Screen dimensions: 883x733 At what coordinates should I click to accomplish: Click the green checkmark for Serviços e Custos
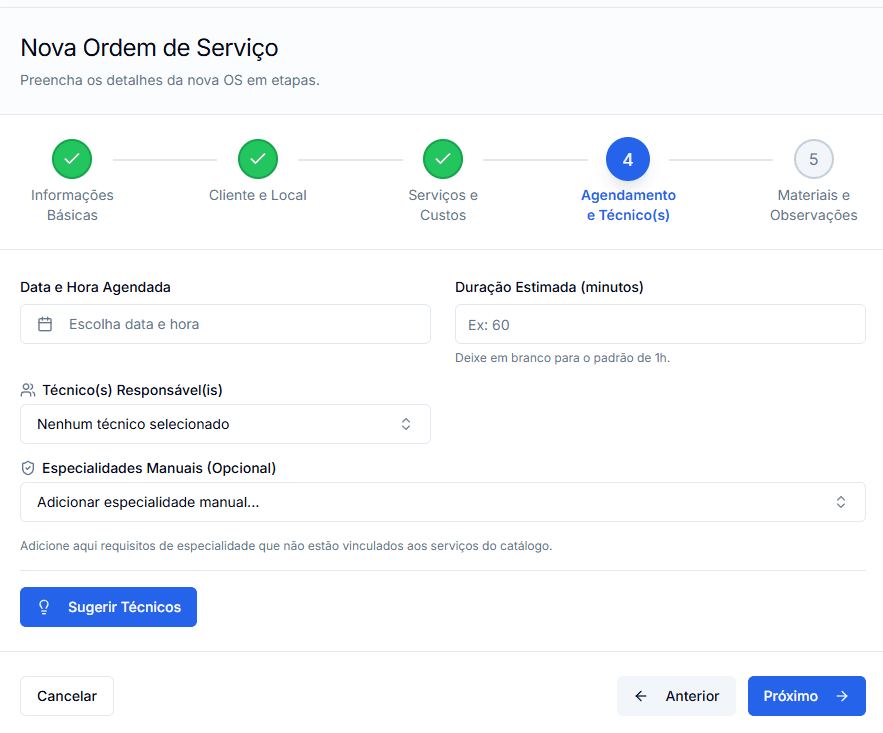[x=443, y=159]
